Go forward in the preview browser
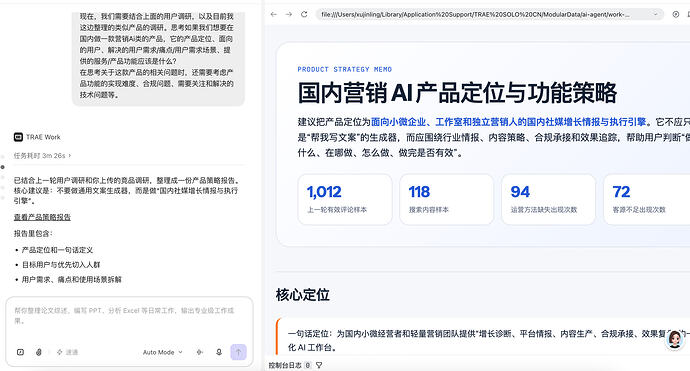The height and width of the screenshot is (371, 690). 289,15
